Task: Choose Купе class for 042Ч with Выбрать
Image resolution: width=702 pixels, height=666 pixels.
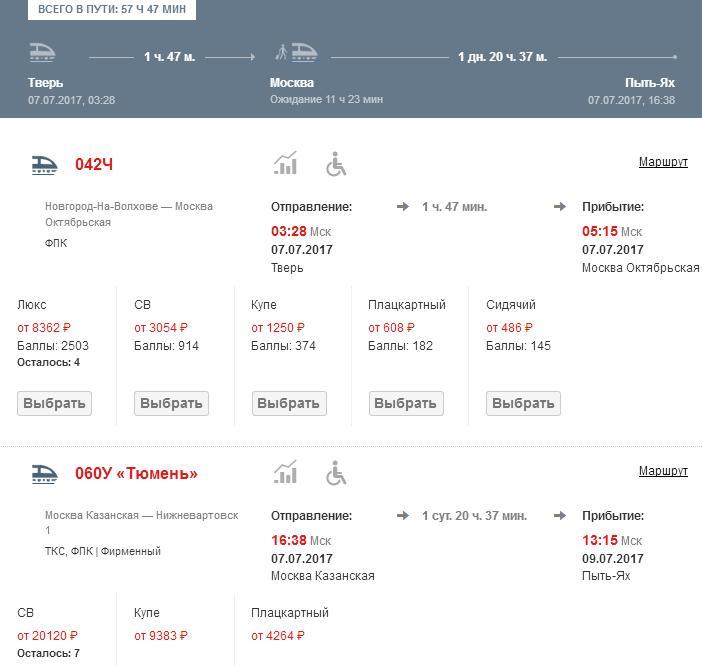Action: tap(289, 403)
